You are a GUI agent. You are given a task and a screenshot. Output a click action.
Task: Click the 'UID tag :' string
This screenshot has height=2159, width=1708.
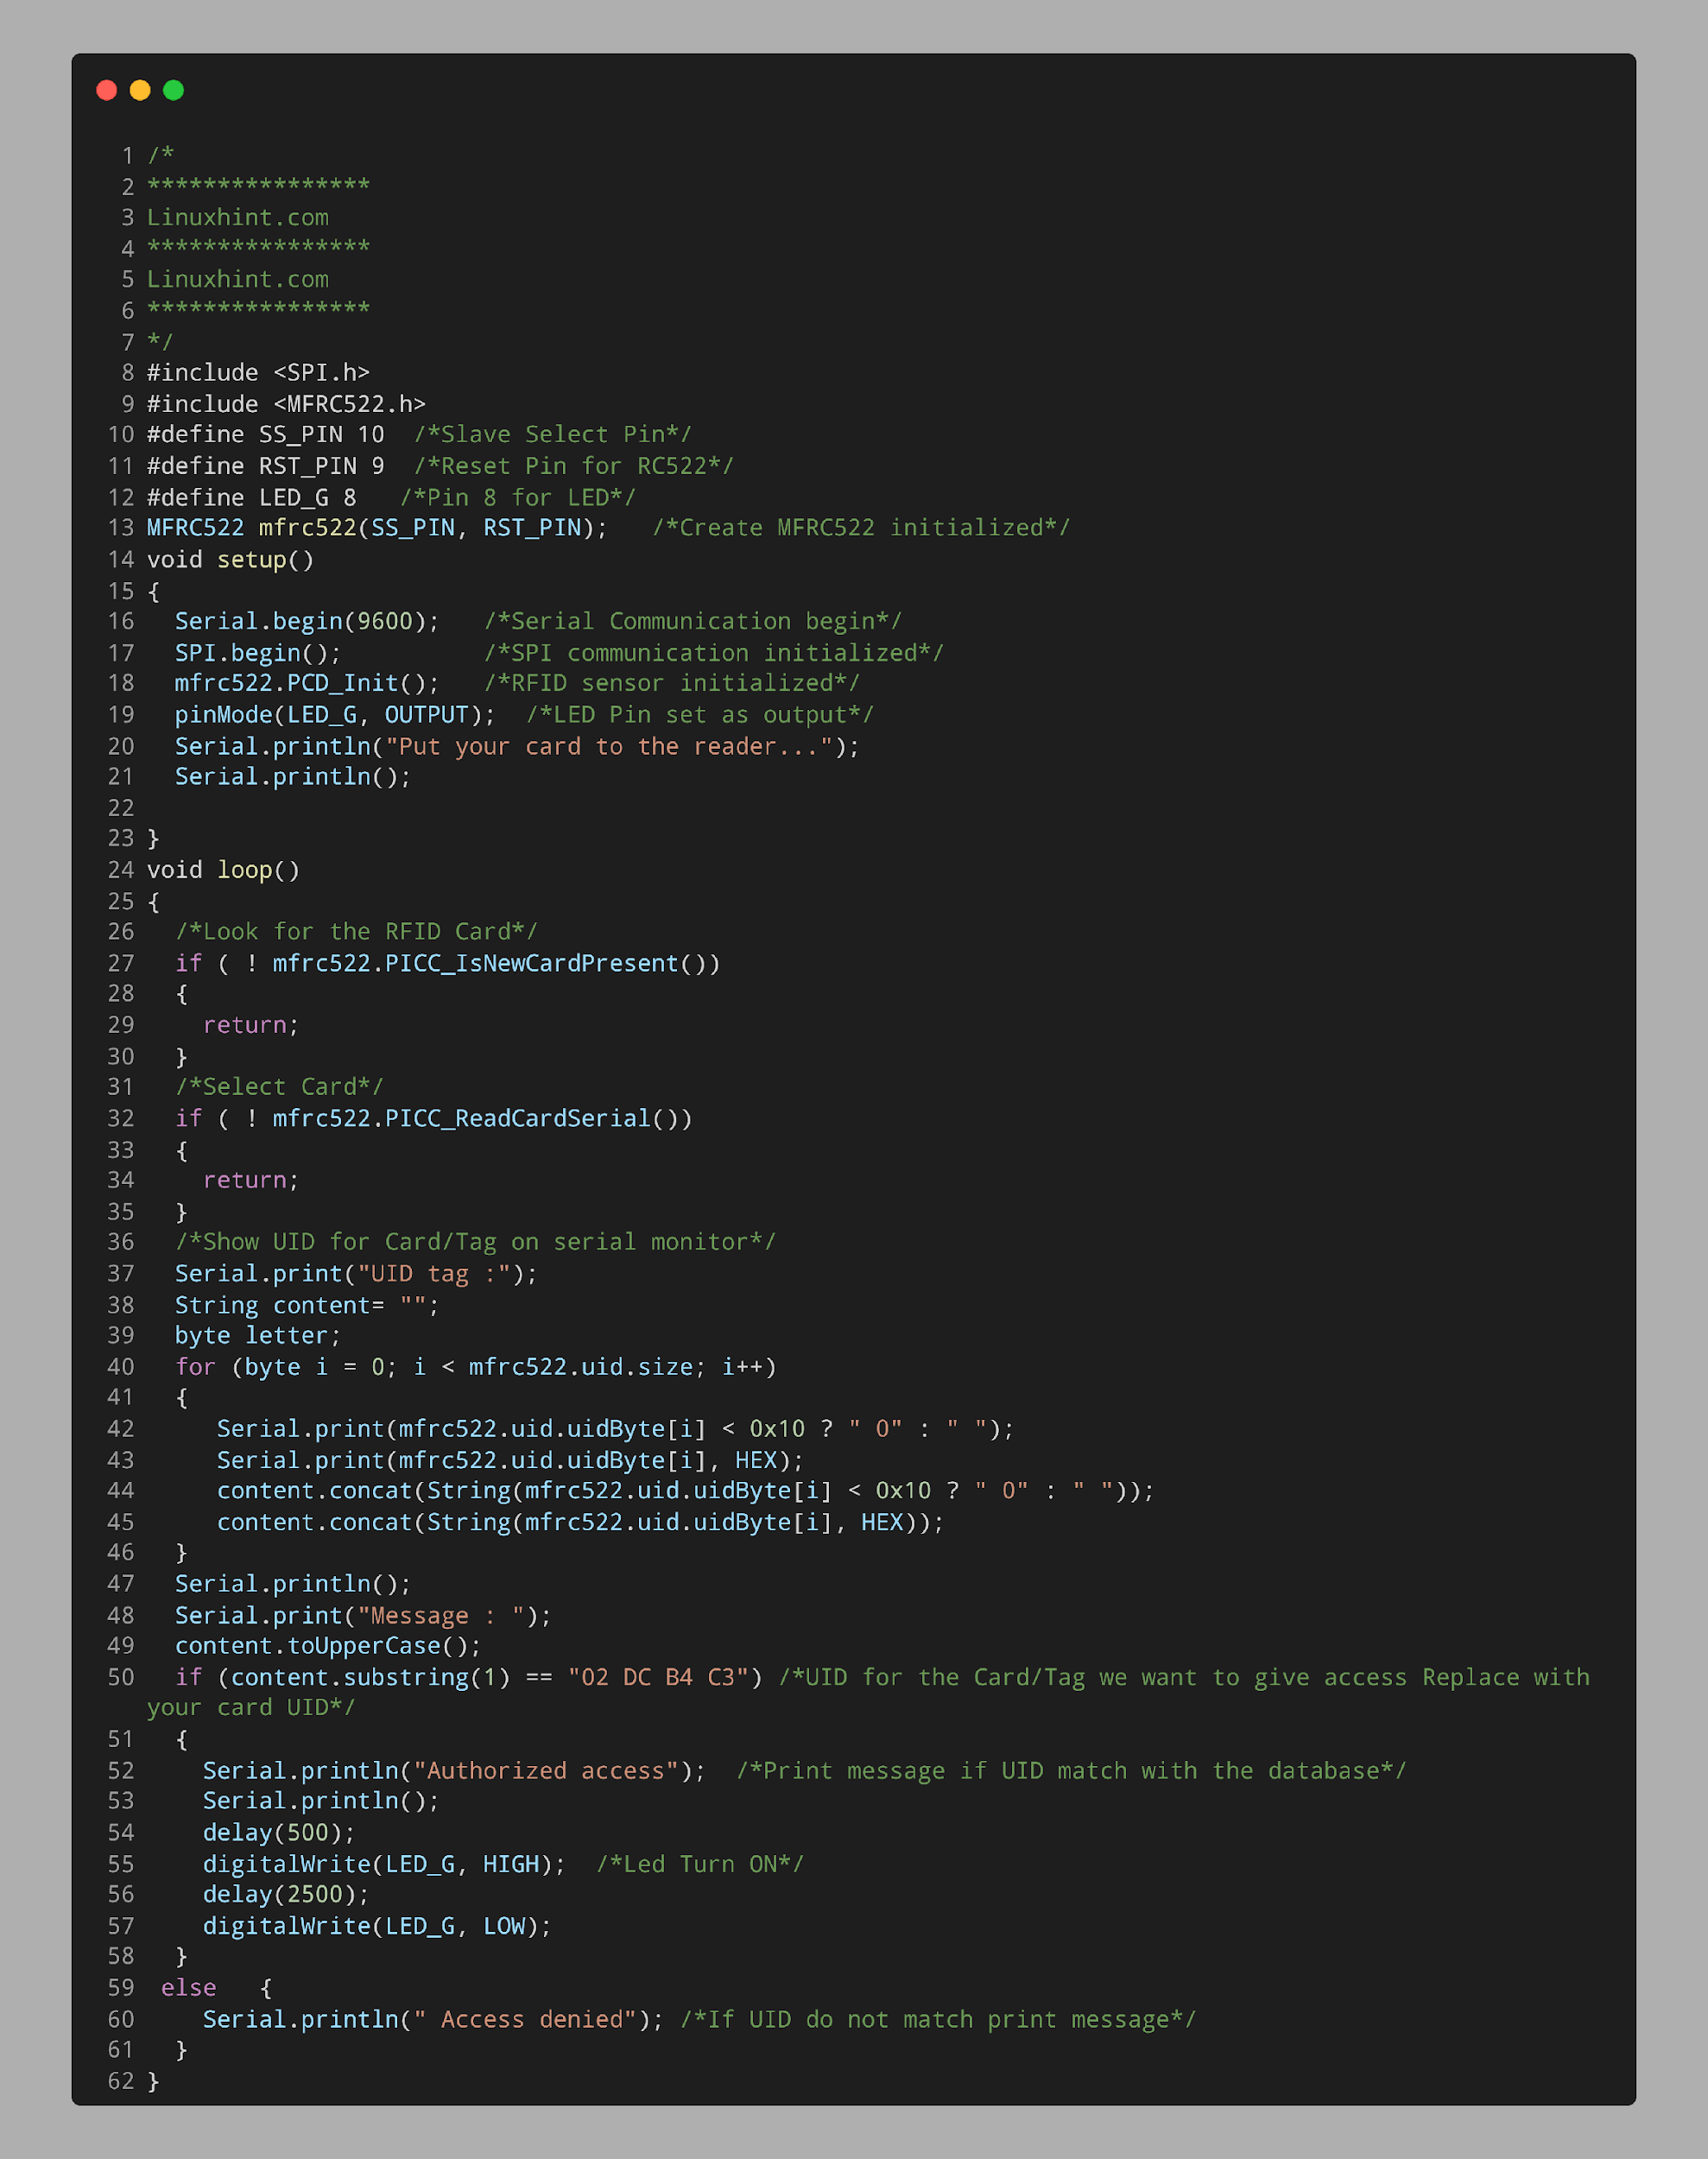433,1274
